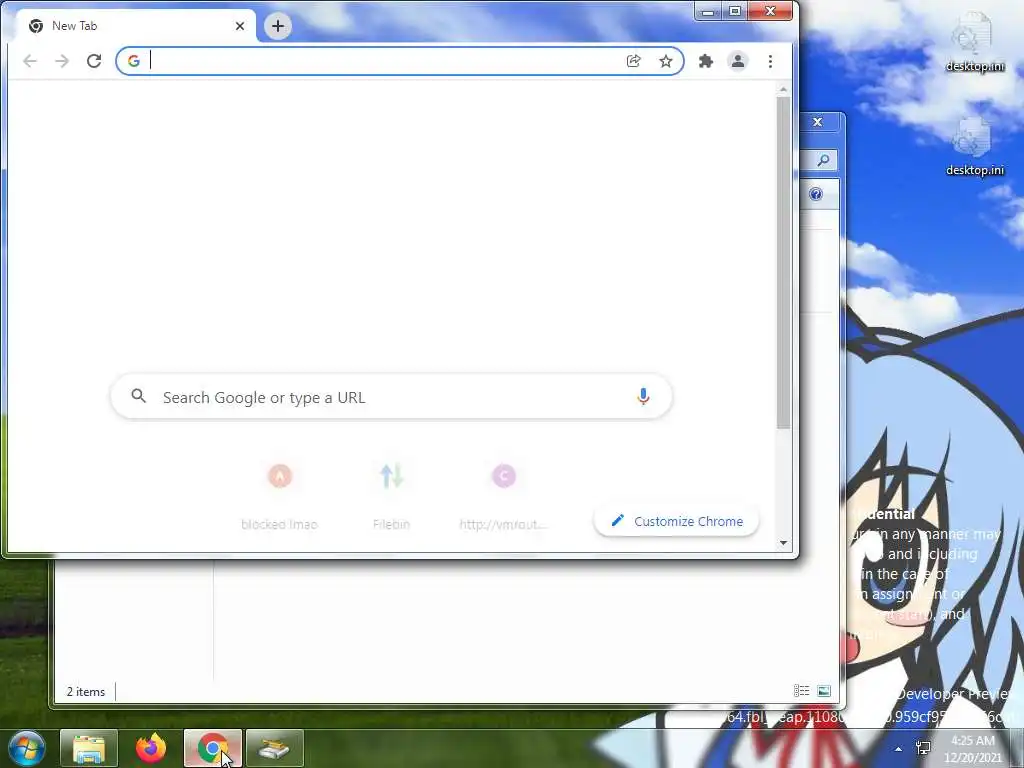Click the scroll-up arrow in Chrome
This screenshot has width=1024, height=768.
pyautogui.click(x=784, y=89)
